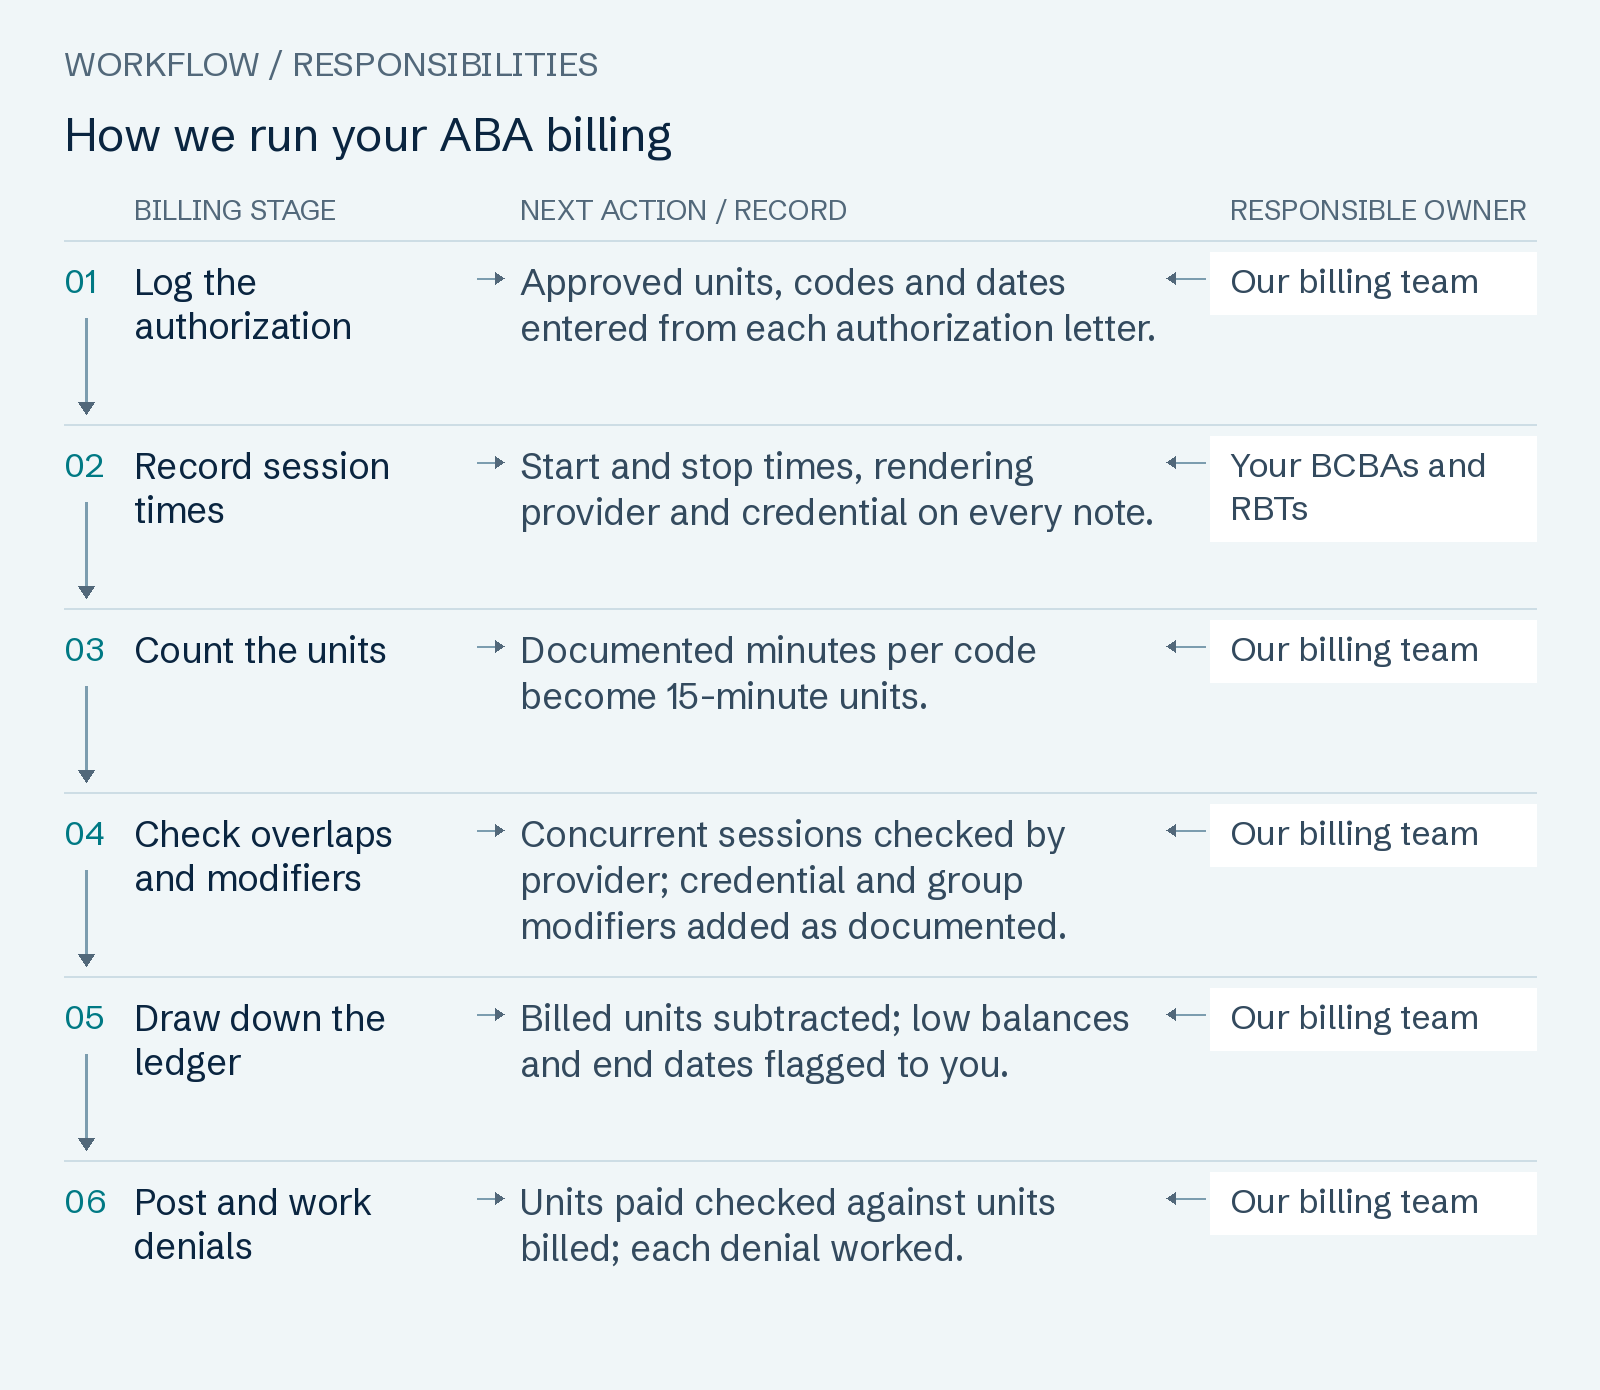Screen dimensions: 1600x1390
Task: Click the down arrow below step 05
Action: coord(87,1102)
